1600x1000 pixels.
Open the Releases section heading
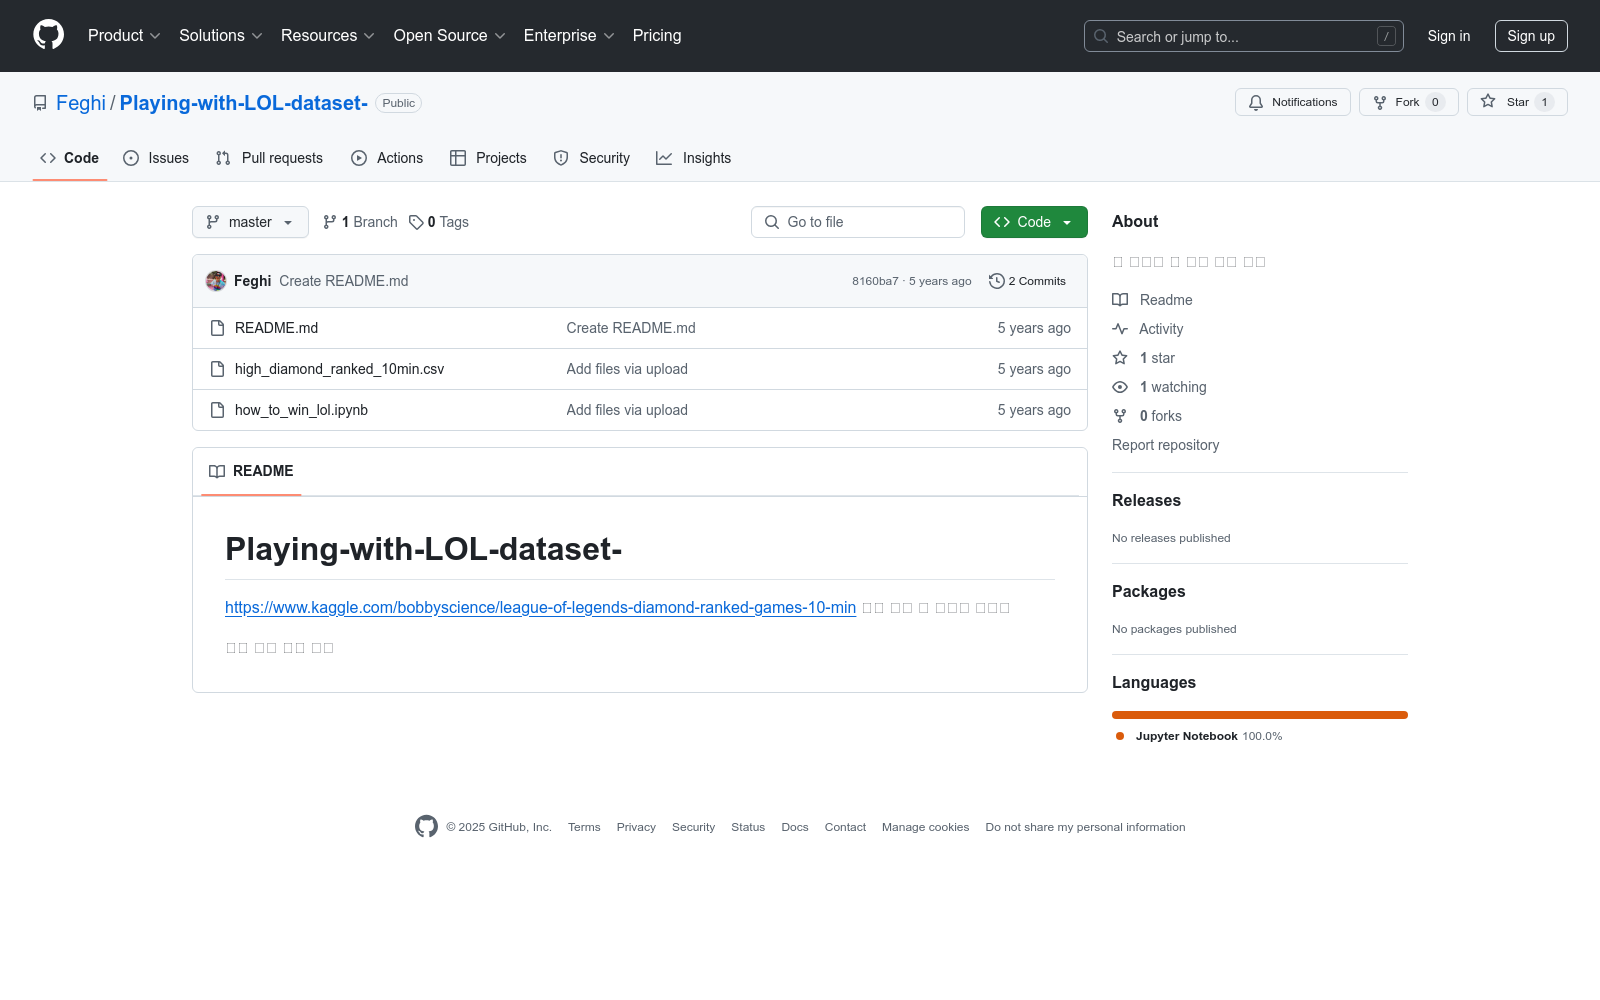coord(1146,500)
